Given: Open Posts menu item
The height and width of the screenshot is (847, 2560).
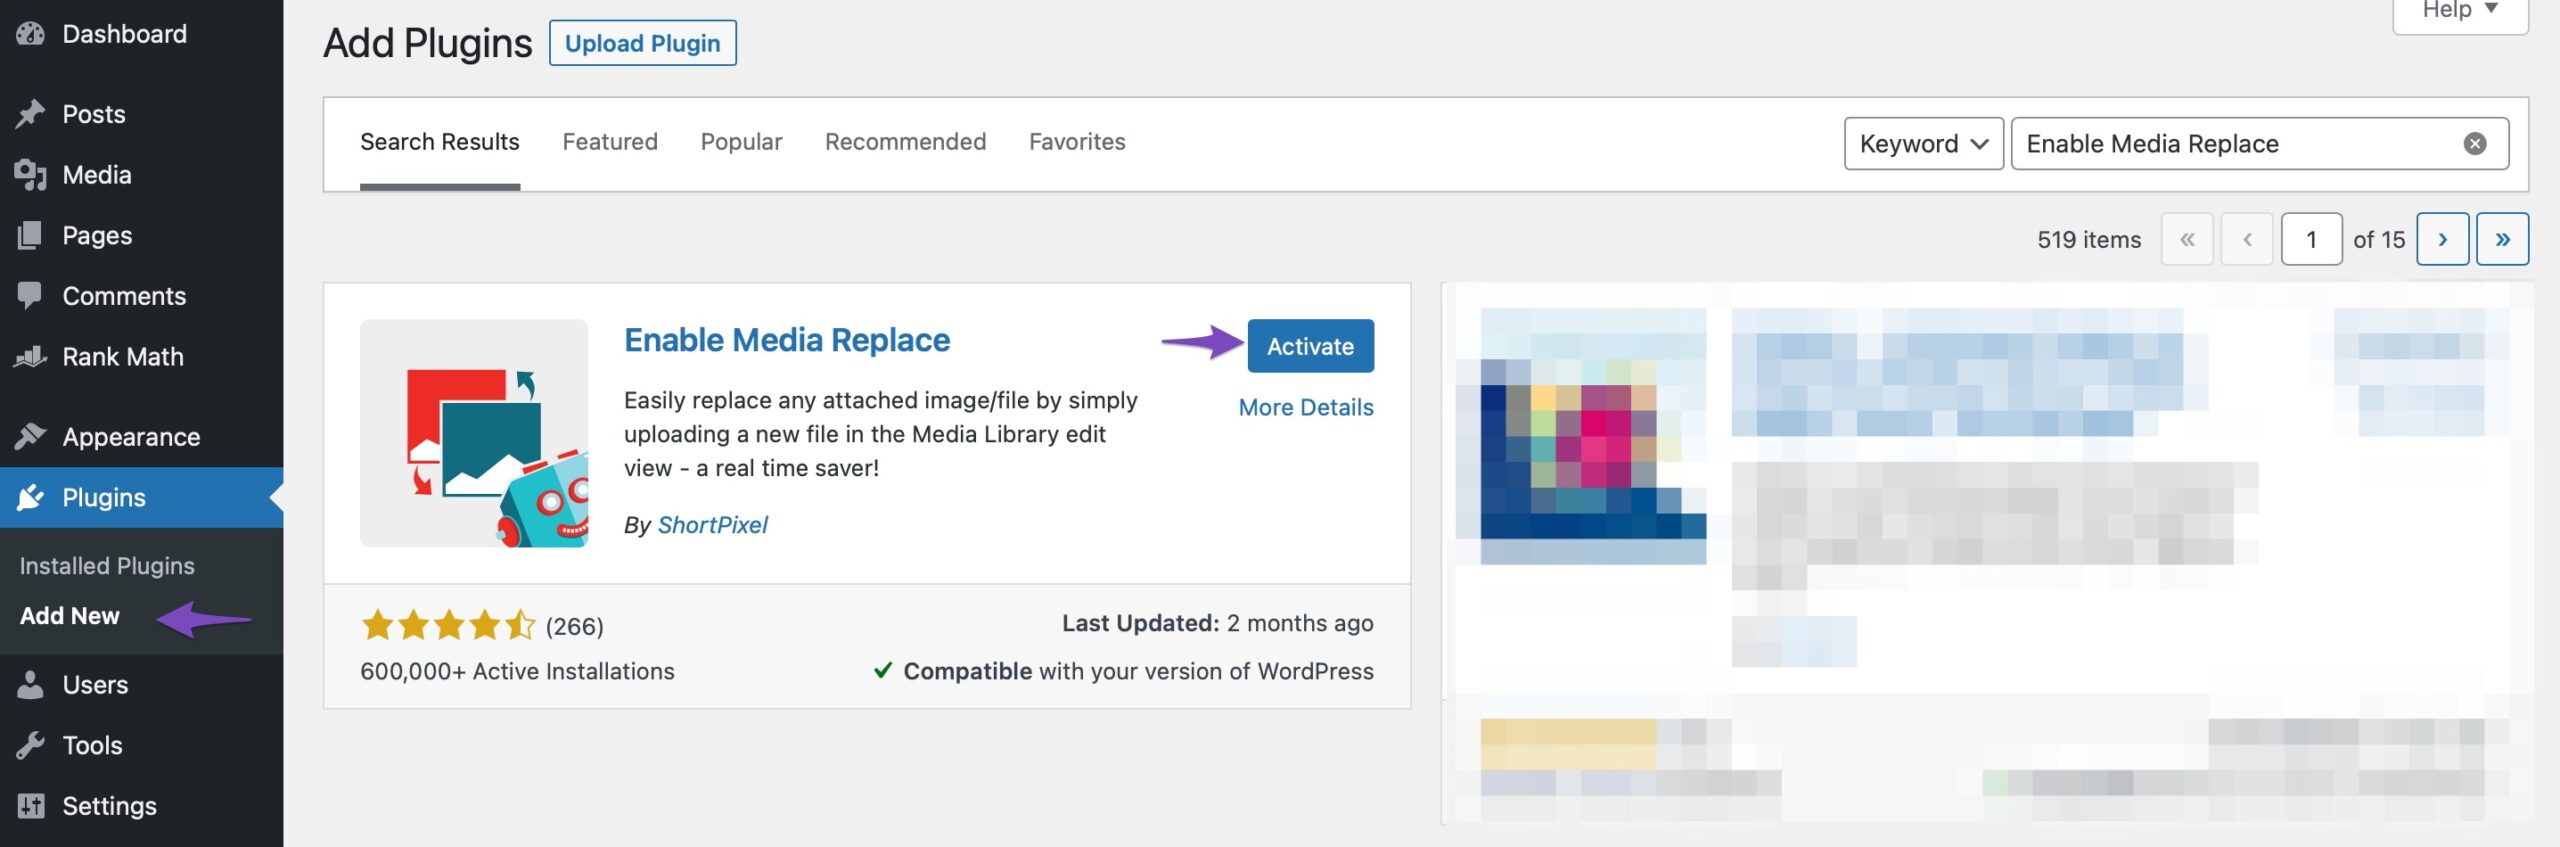Looking at the screenshot, I should coord(141,114).
